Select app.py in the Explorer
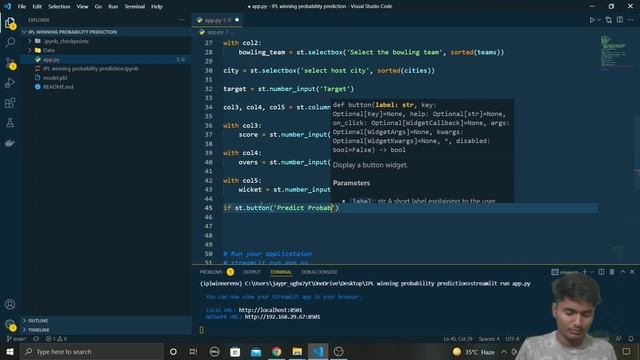Viewport: 640px width, 360px height. tap(106, 60)
